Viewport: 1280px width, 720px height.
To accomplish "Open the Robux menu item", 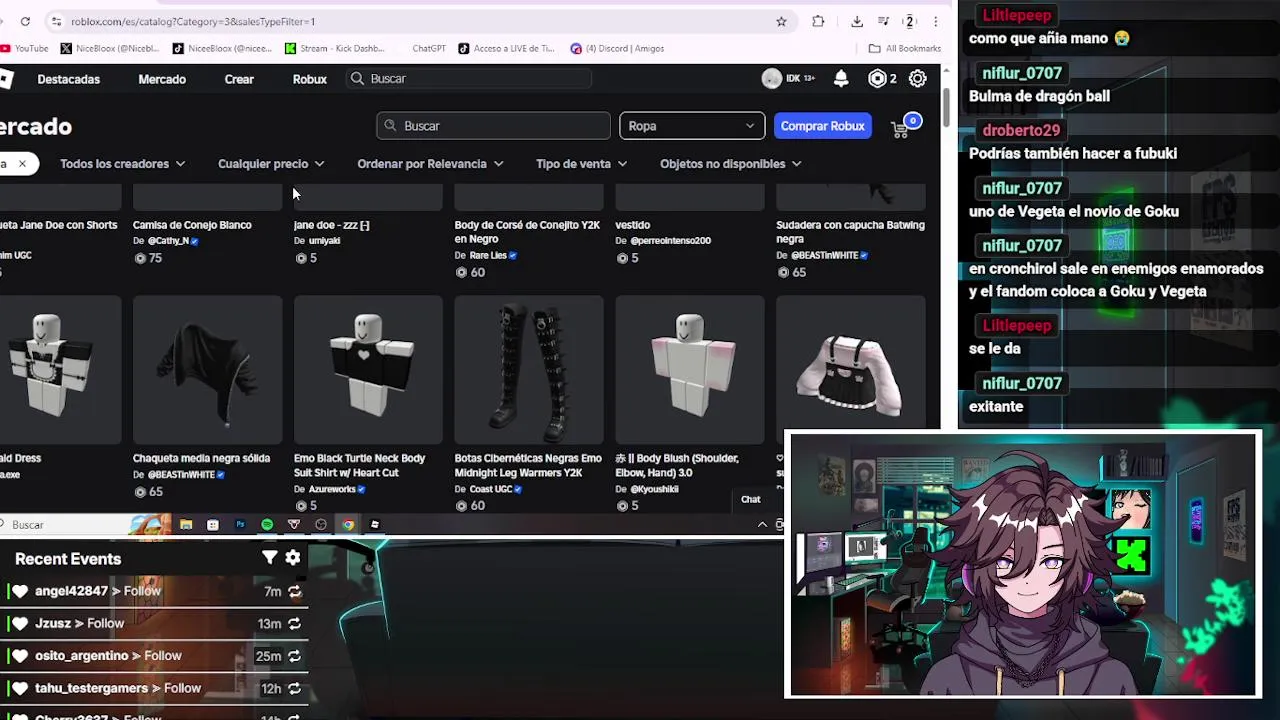I will [x=310, y=79].
